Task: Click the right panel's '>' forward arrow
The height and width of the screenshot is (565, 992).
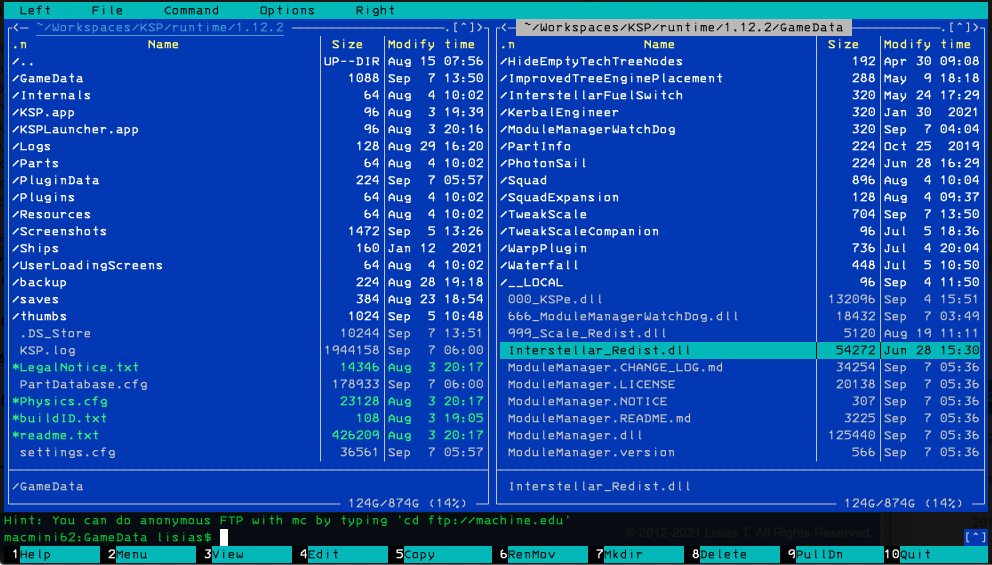Action: (976, 27)
